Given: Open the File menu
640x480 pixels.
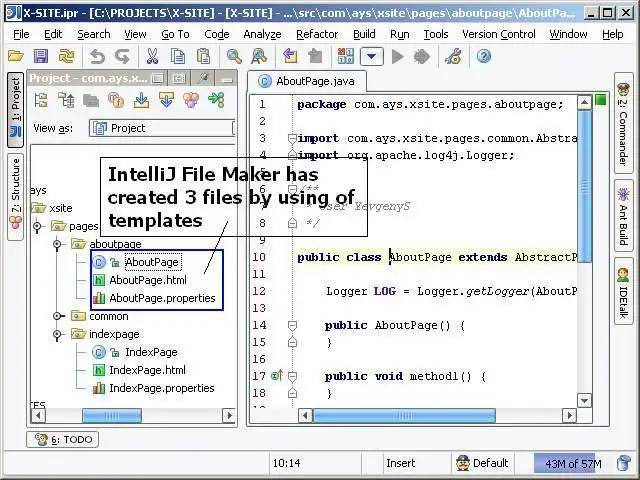Looking at the screenshot, I should point(21,34).
